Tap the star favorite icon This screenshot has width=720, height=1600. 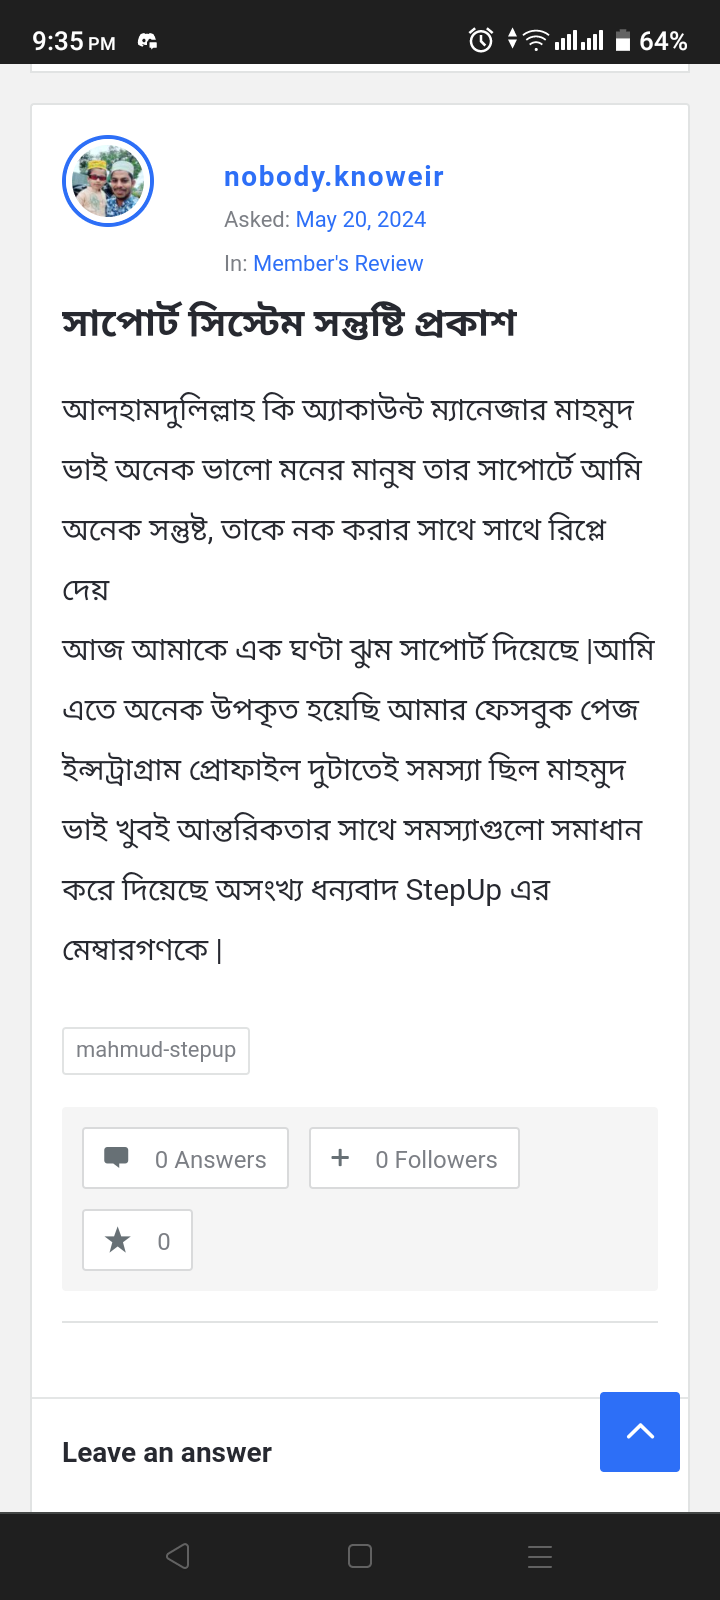coord(118,1241)
